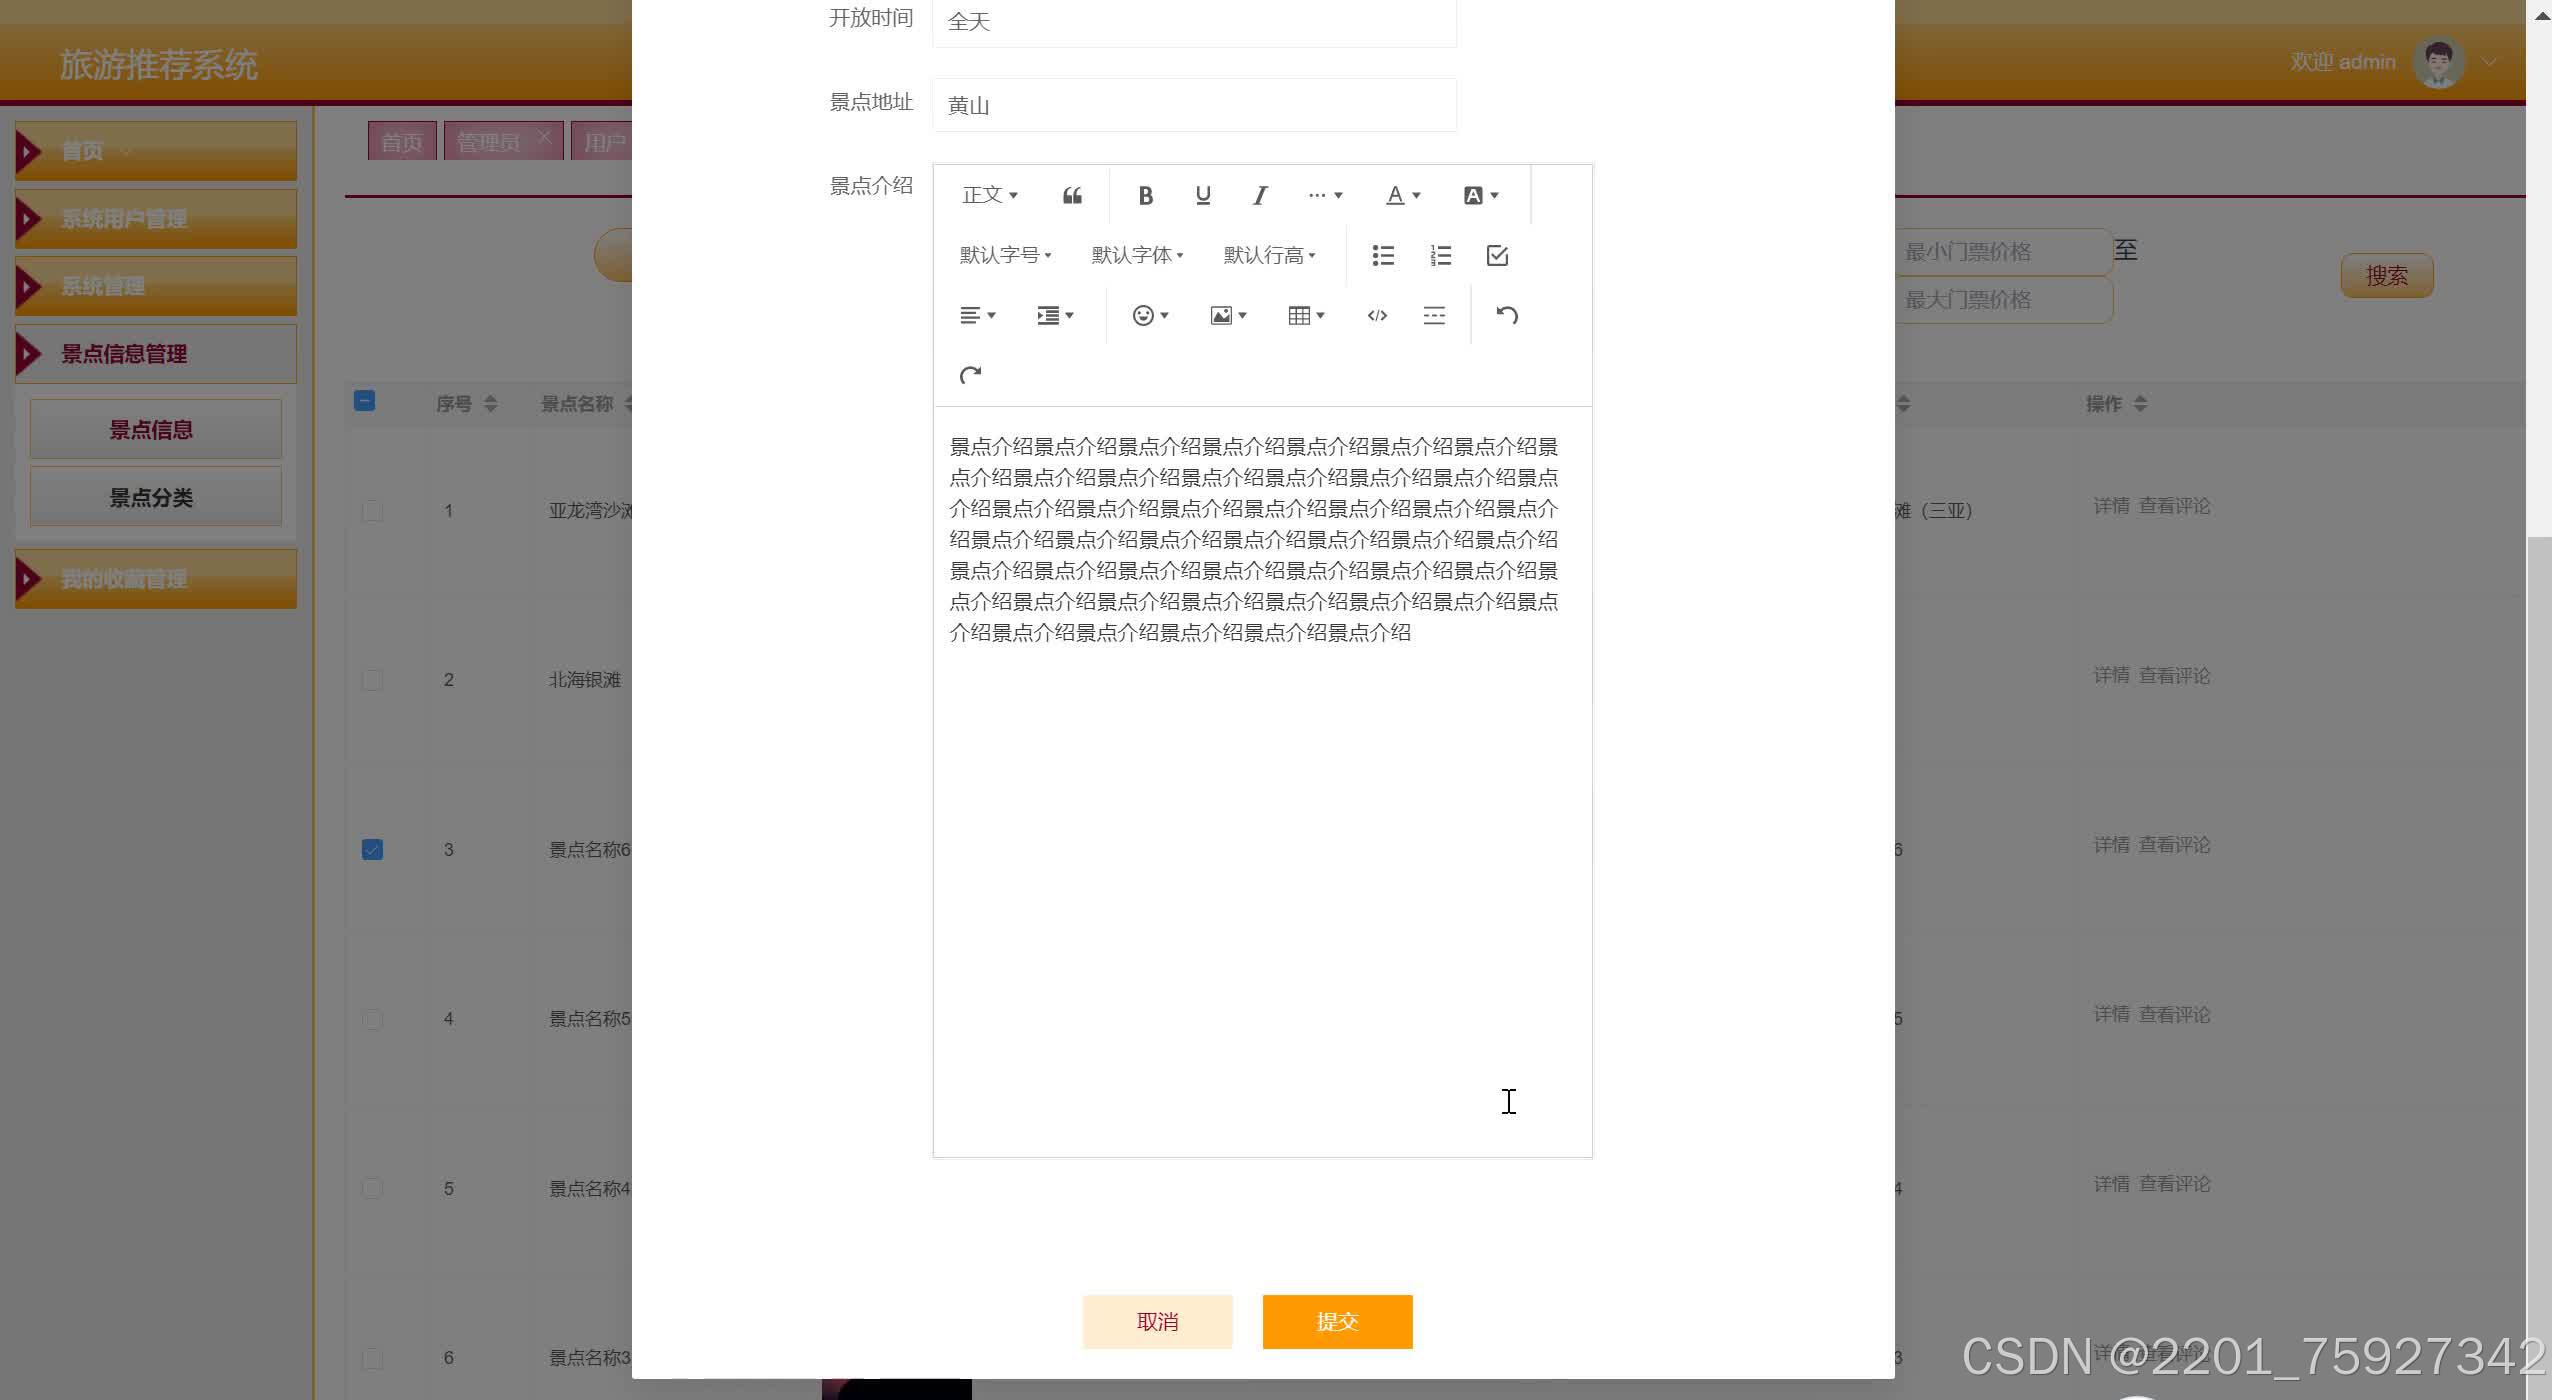
Task: Check the row 2 北海银滩 checkbox
Action: point(372,680)
